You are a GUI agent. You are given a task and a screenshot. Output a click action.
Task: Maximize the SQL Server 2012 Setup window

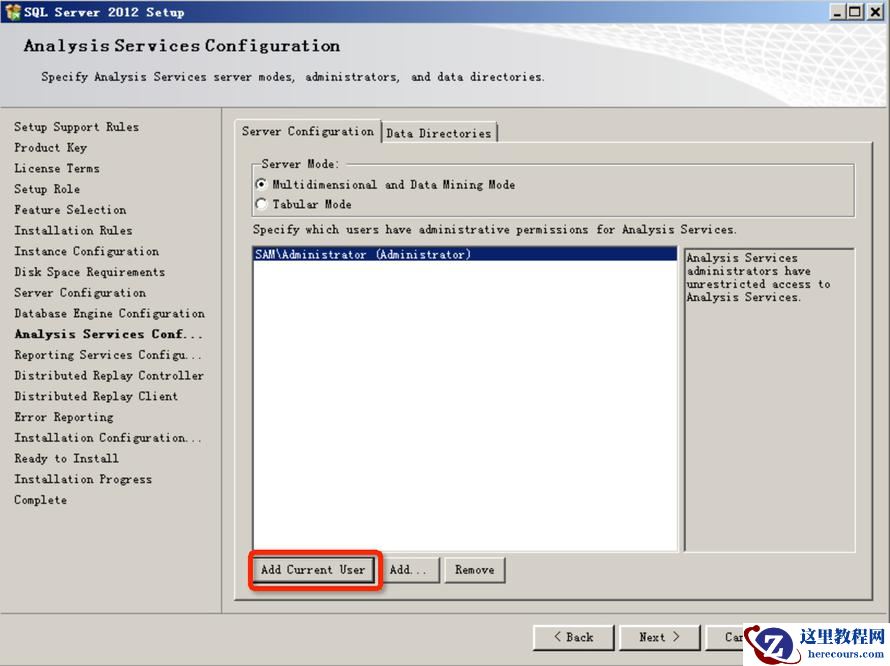(x=854, y=12)
